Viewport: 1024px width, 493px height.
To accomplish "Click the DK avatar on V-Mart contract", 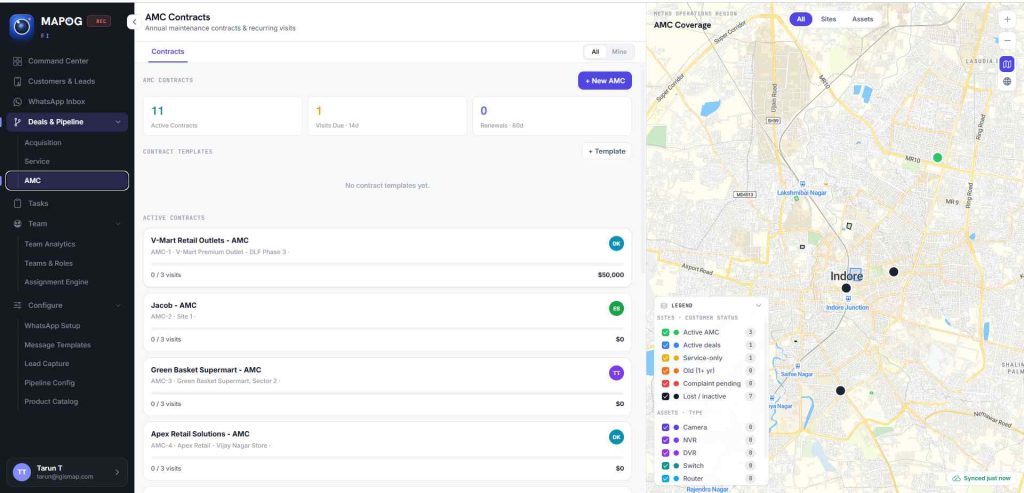I will pos(616,244).
